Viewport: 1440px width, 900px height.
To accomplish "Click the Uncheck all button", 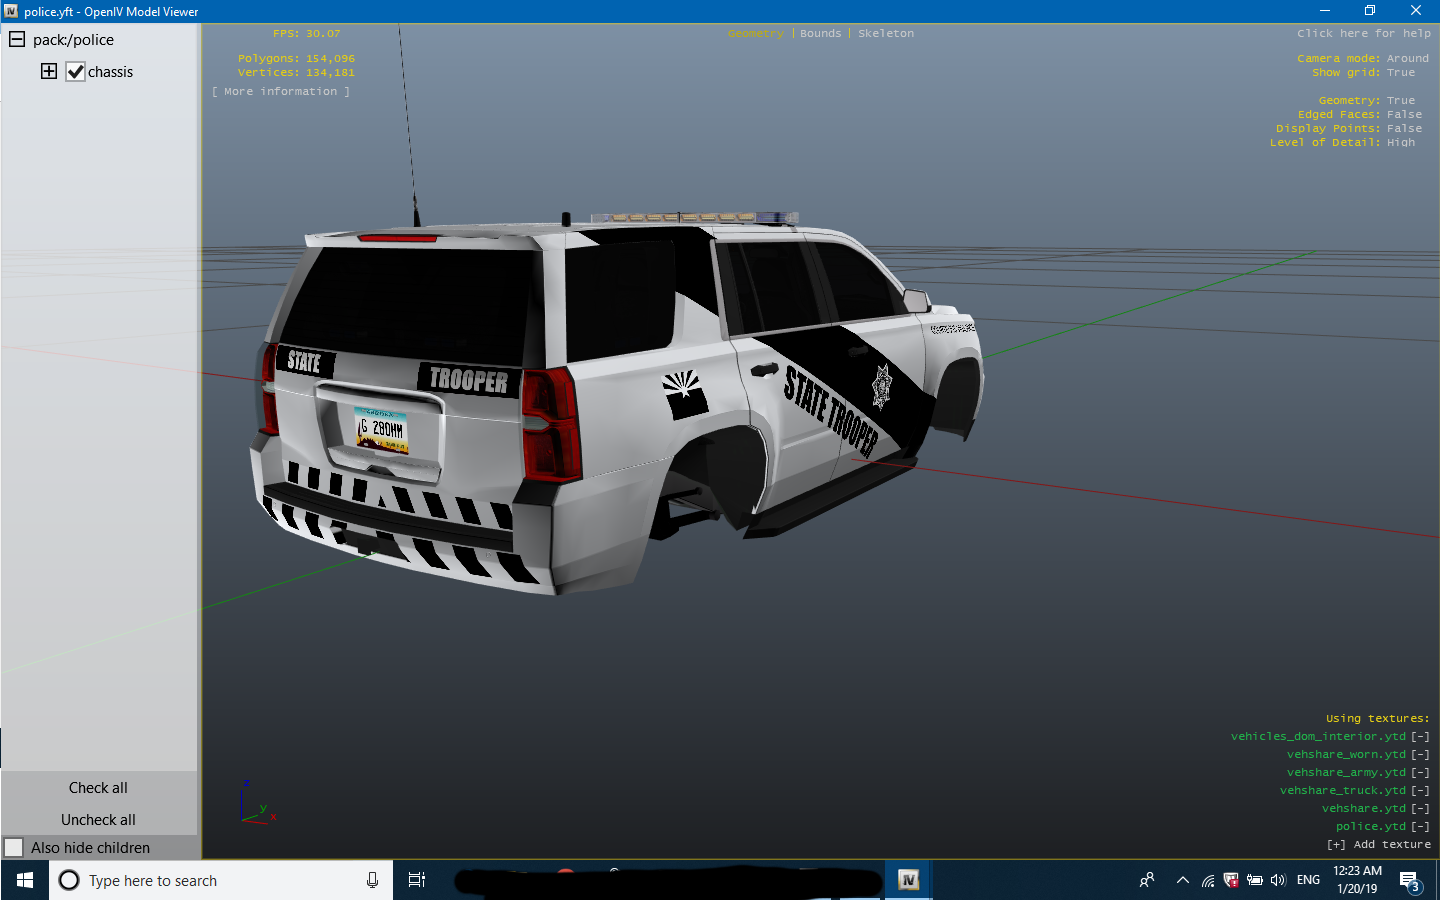I will click(x=98, y=820).
